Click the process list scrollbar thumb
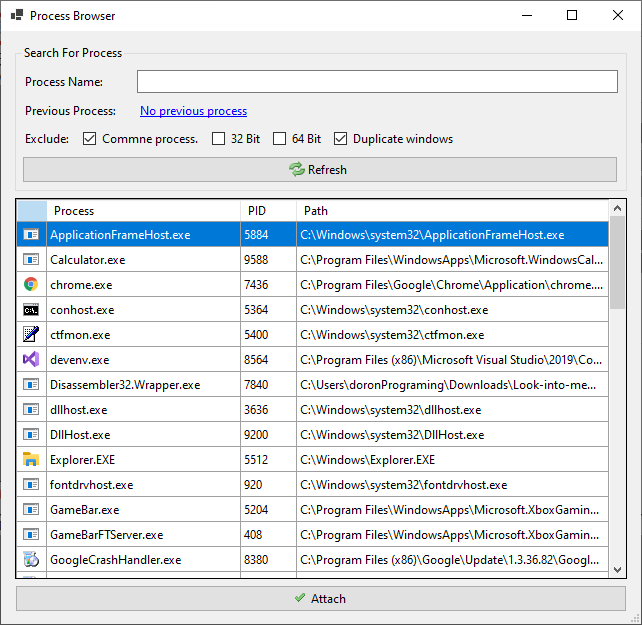642x625 pixels. click(x=617, y=263)
